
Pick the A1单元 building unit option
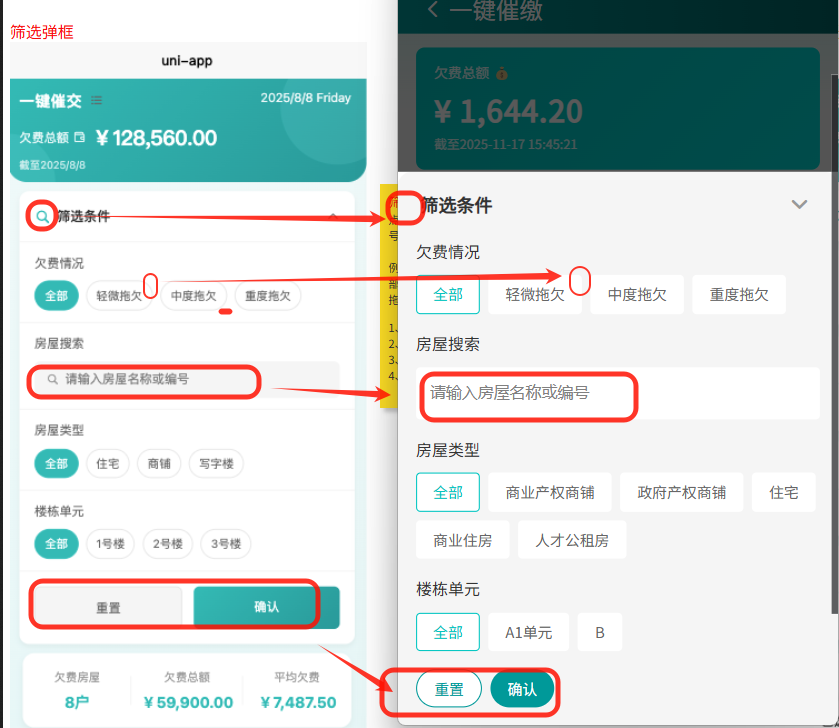click(x=528, y=632)
